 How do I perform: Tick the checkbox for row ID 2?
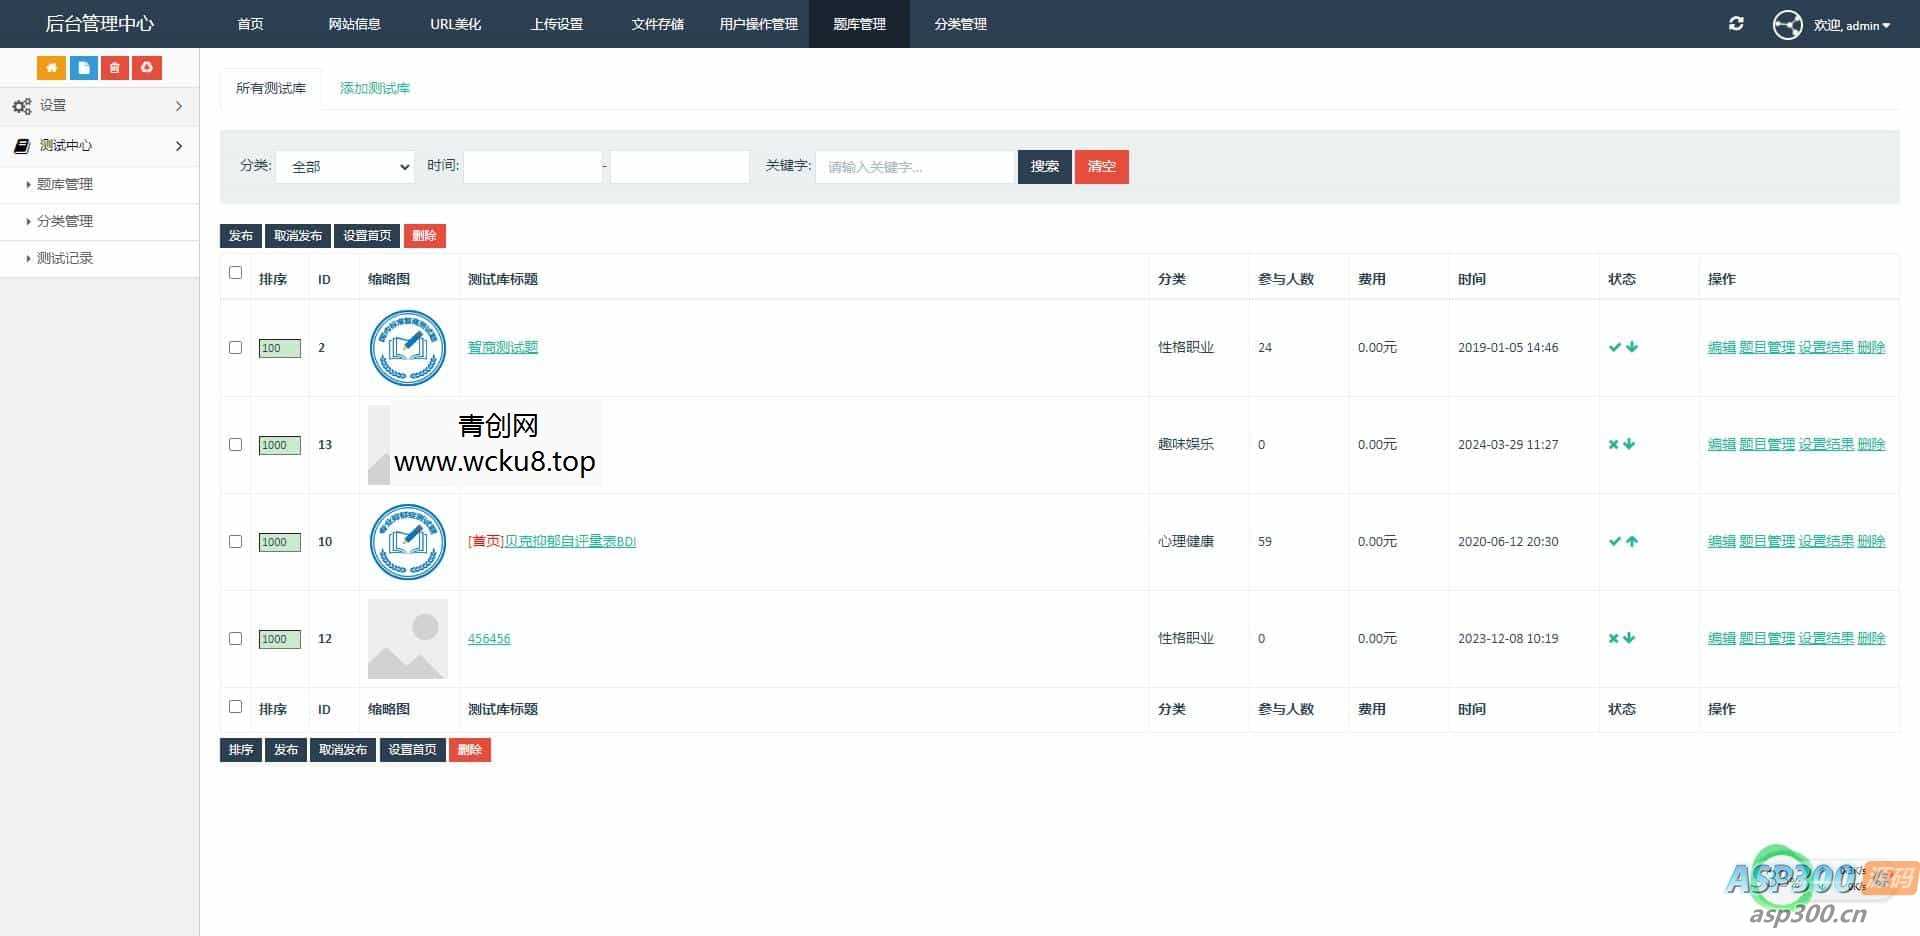pyautogui.click(x=236, y=348)
